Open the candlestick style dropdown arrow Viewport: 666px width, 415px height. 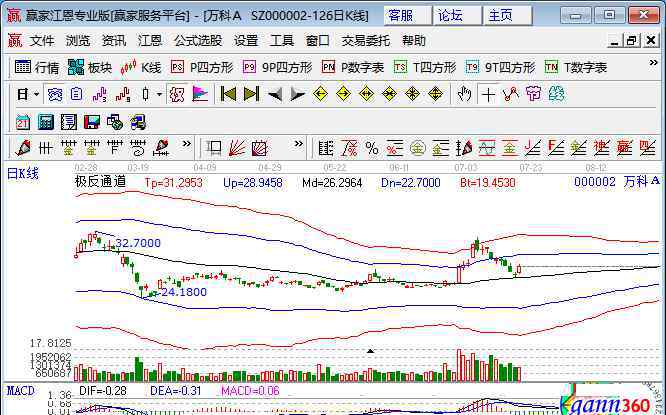[159, 94]
